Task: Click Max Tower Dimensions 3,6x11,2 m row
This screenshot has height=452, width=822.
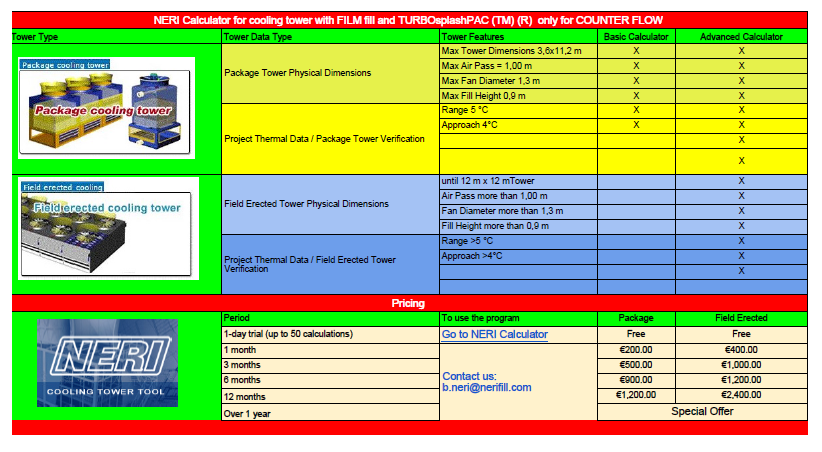Action: 518,51
